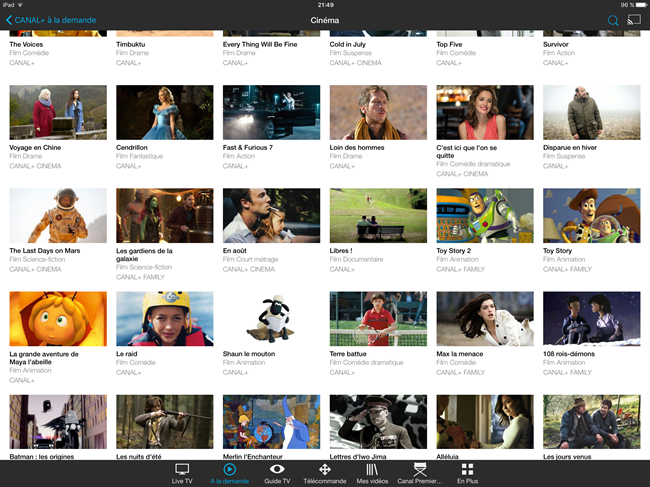The image size is (650, 487).
Task: Click the Disparue en hiver title
Action: click(570, 148)
